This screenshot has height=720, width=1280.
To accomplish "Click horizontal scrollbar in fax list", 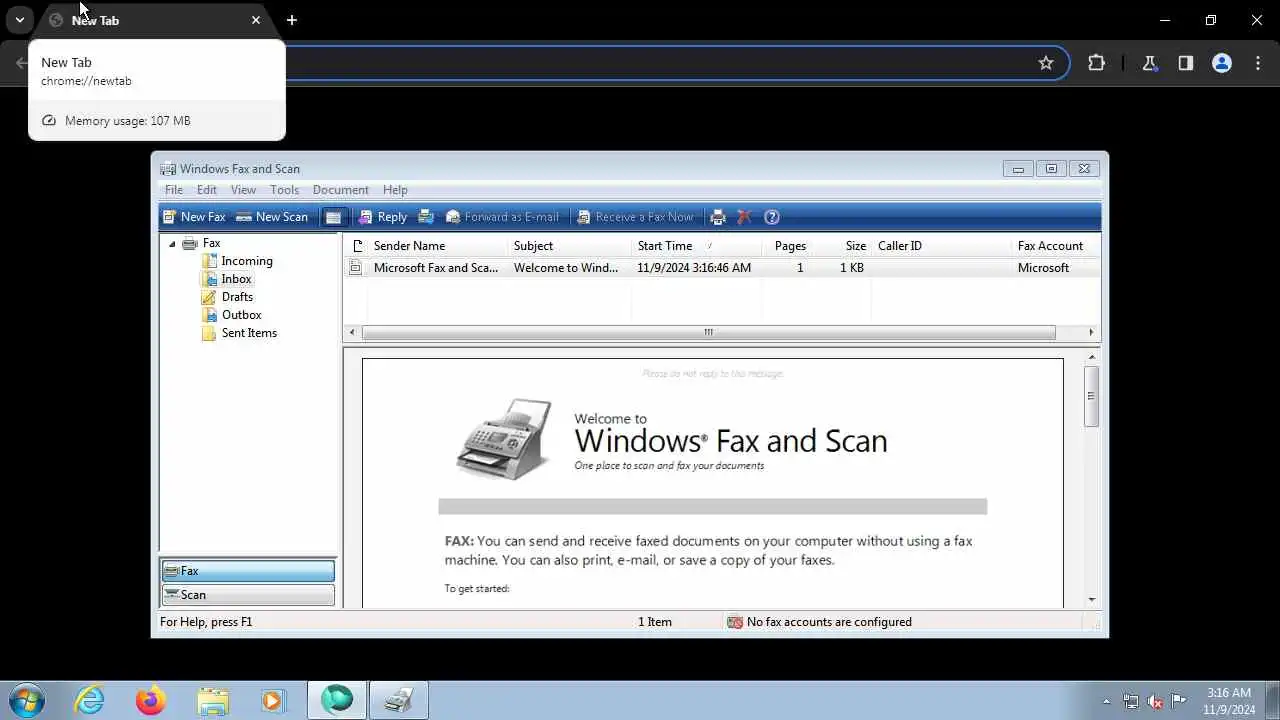I will click(708, 333).
